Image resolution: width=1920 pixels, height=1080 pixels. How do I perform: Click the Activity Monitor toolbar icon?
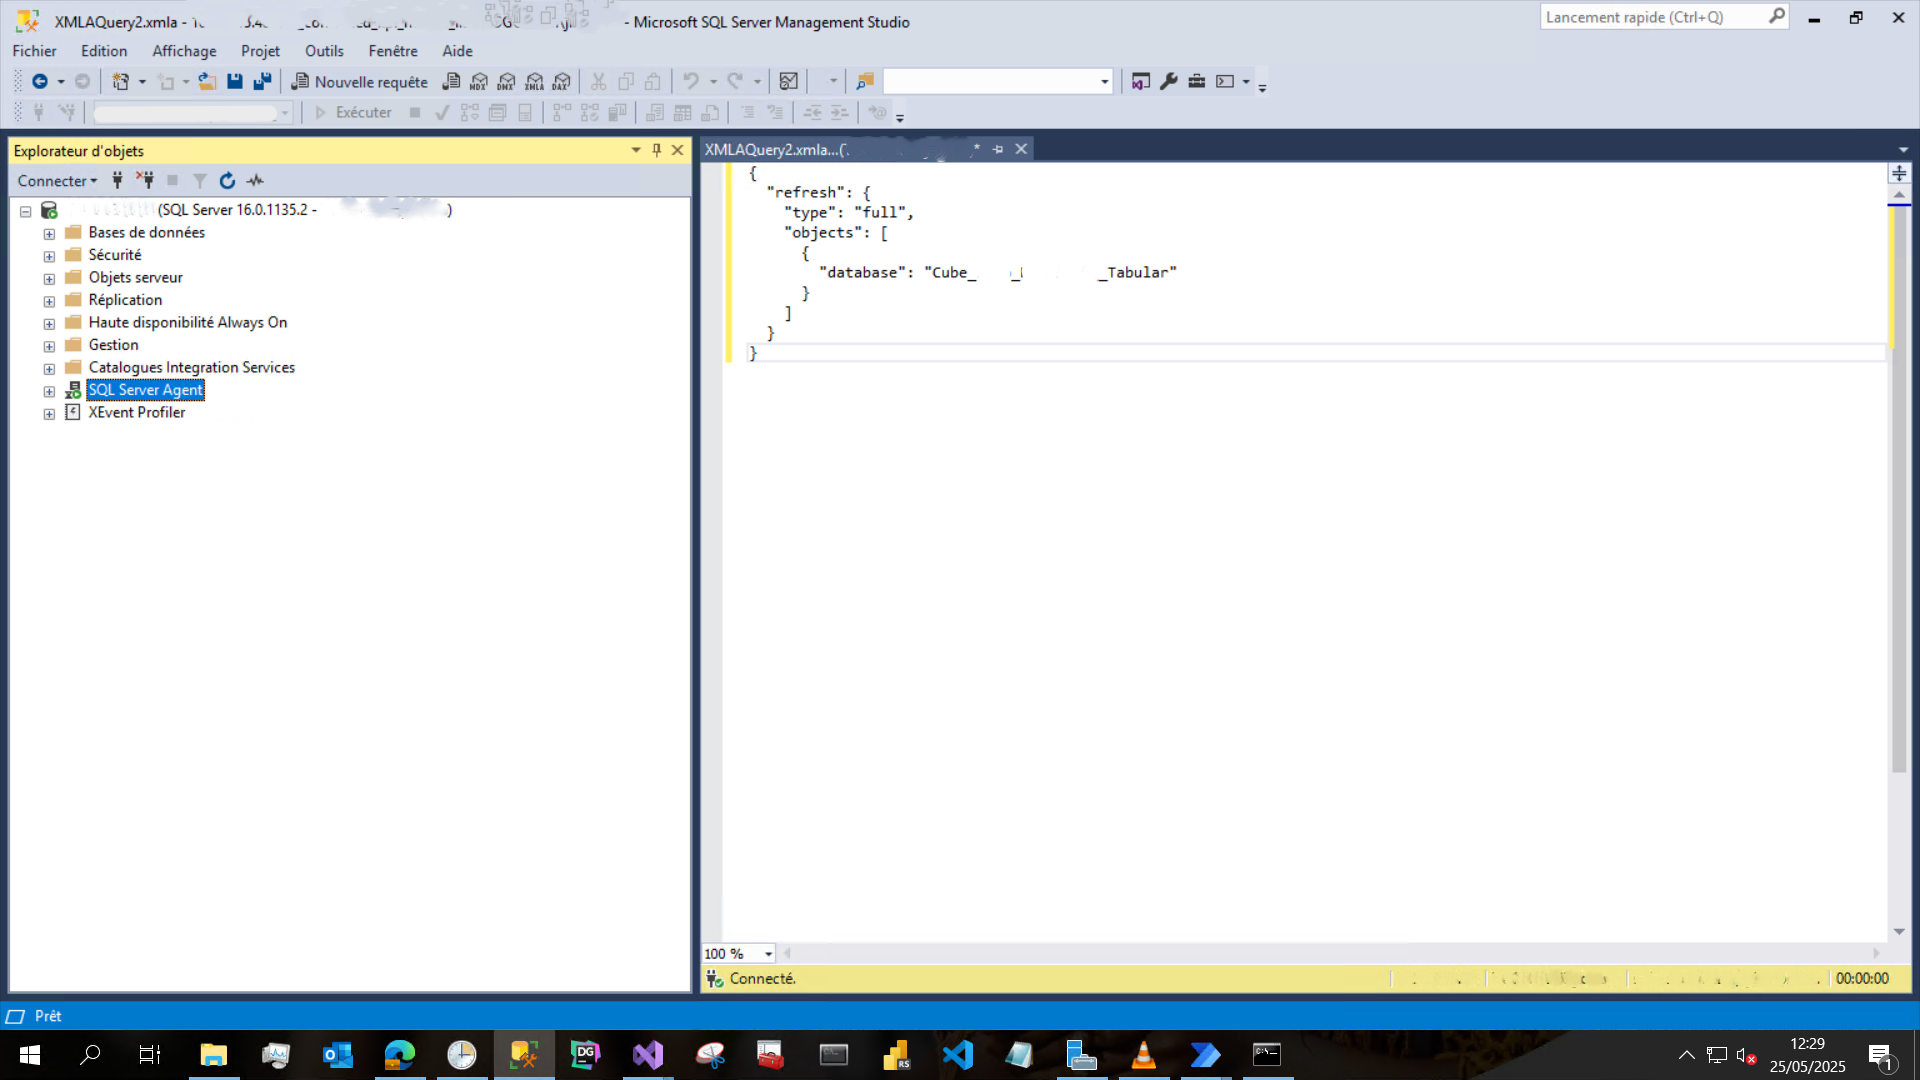pos(789,82)
